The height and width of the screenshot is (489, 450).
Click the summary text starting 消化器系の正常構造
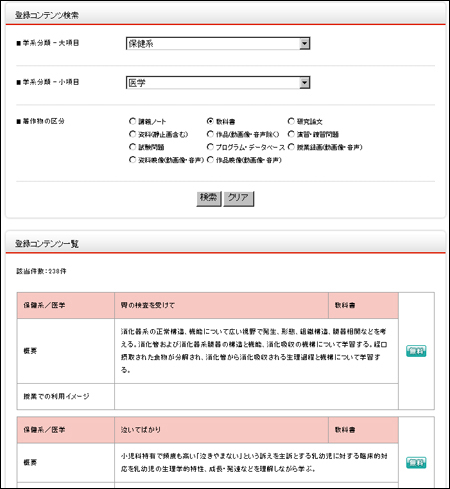point(254,351)
